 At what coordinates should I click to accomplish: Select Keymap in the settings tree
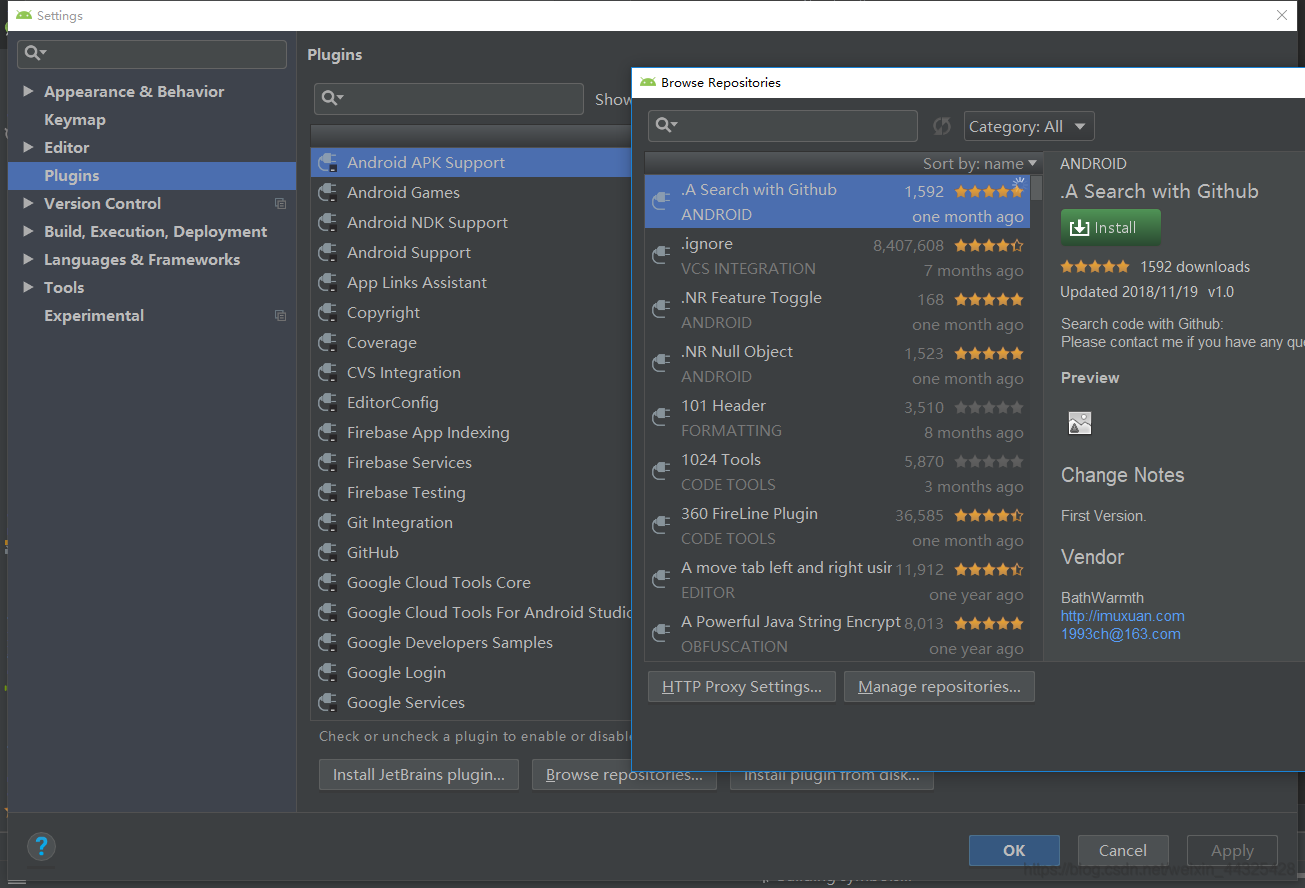(75, 119)
